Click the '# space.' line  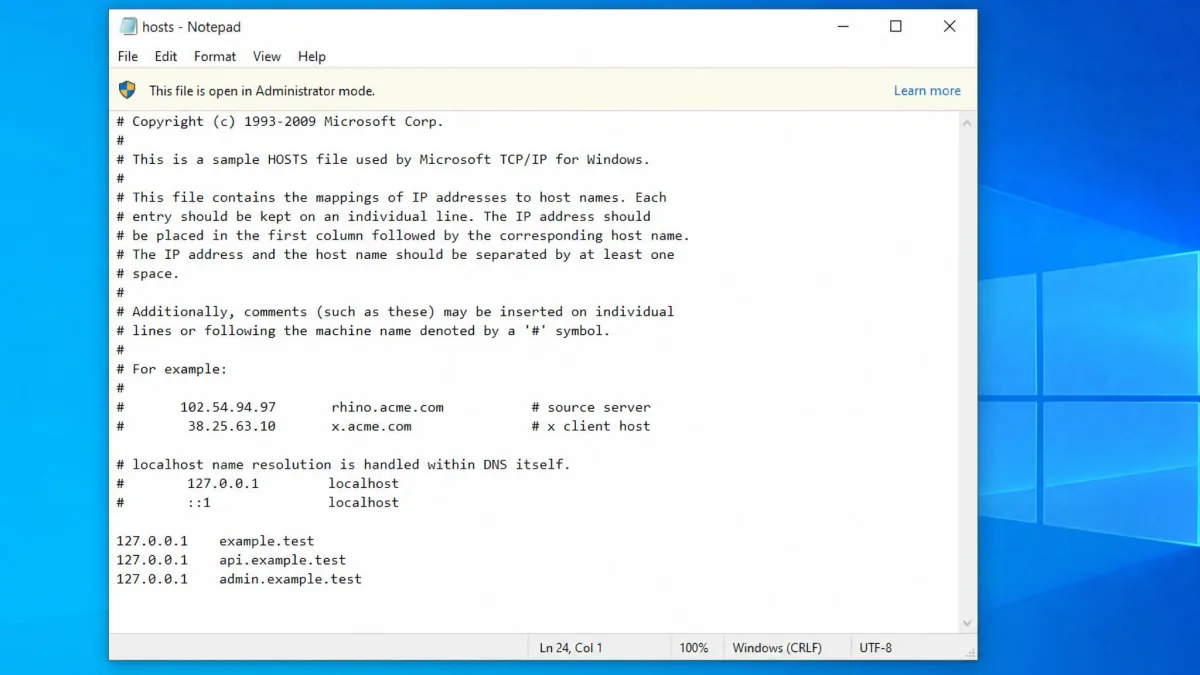pos(148,274)
